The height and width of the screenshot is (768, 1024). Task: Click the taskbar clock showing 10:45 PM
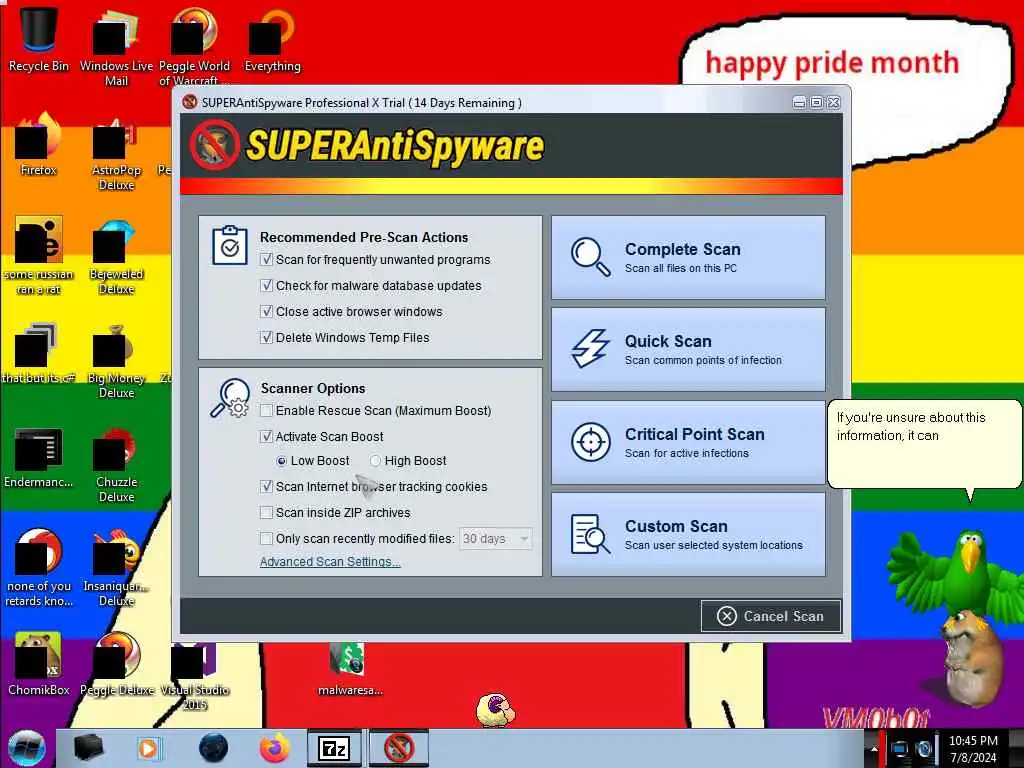[x=973, y=749]
